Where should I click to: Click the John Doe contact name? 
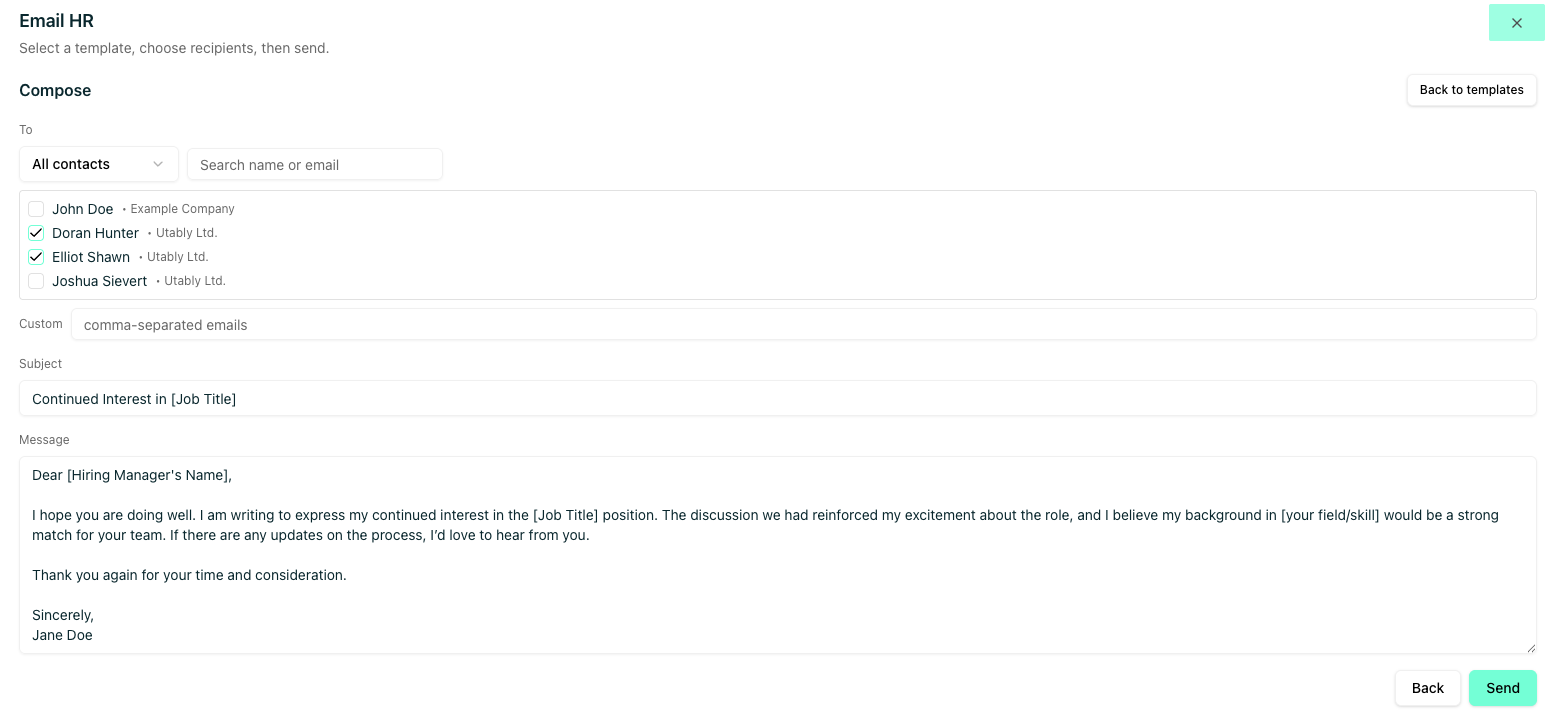[x=83, y=209]
